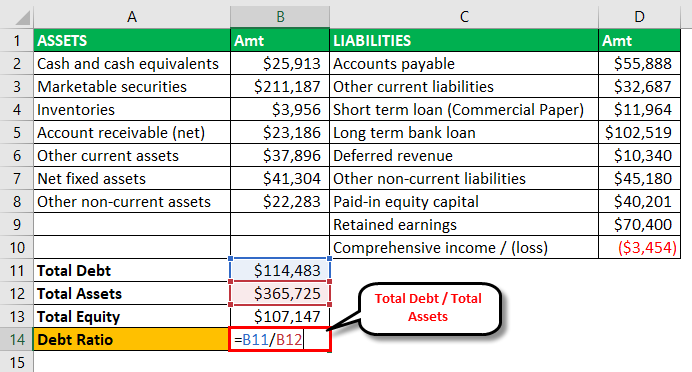Screen dimensions: 692x372
Task: Select Other current liabilities cell
Action: (464, 86)
